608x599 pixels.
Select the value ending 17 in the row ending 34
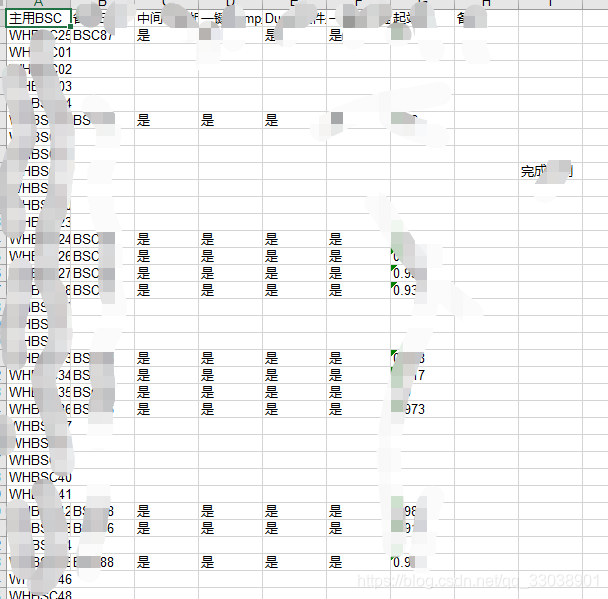[x=422, y=375]
